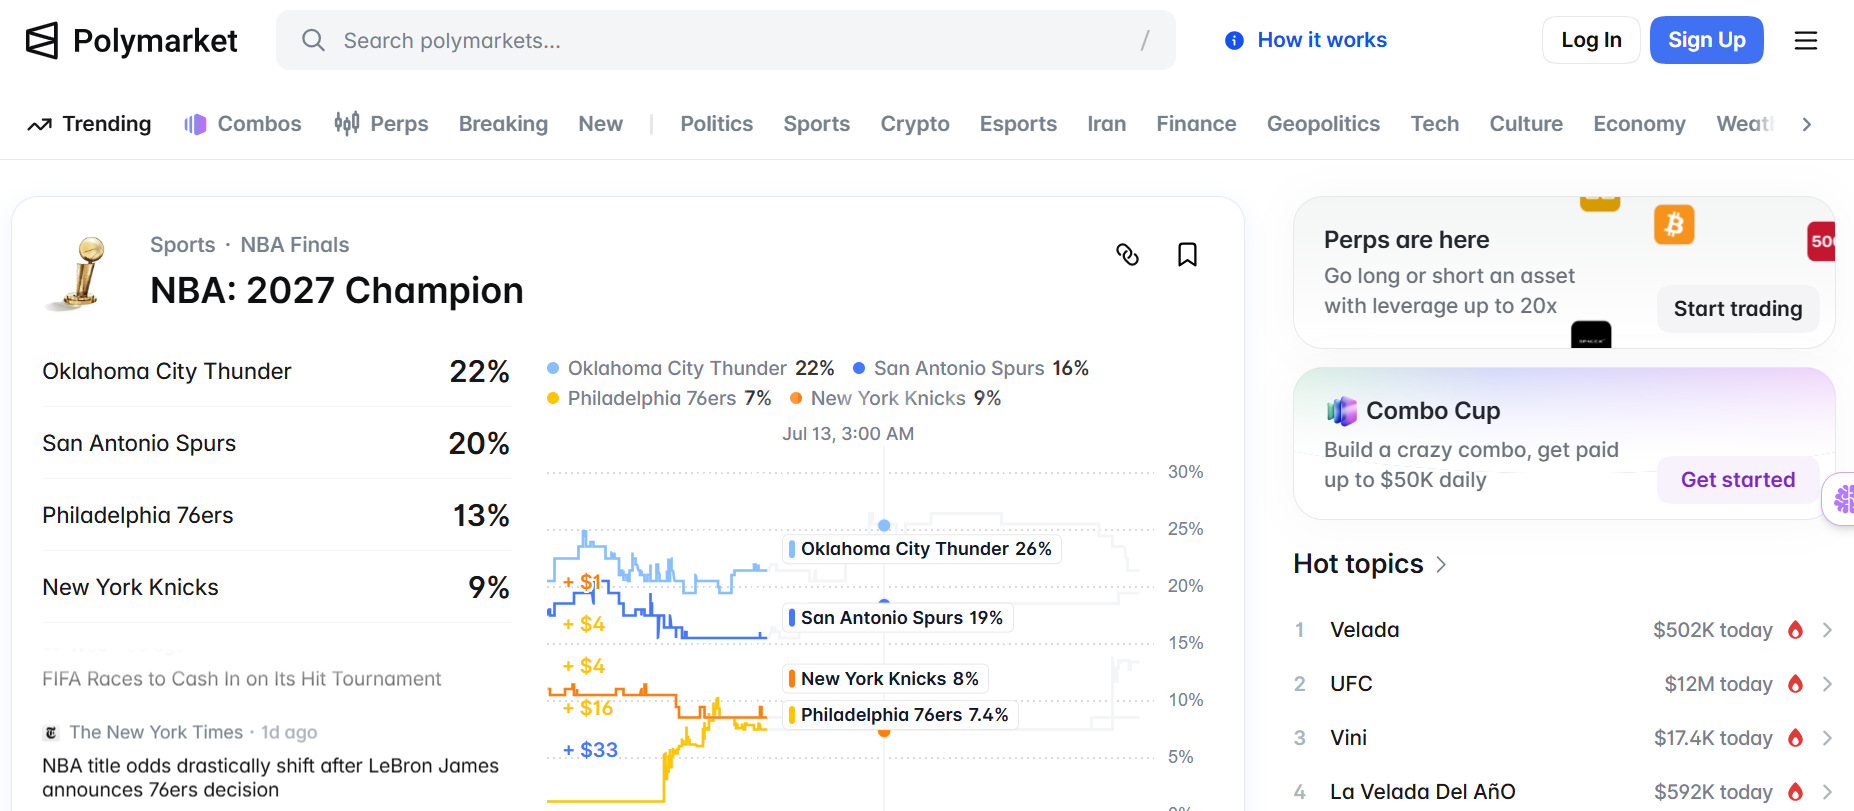Image resolution: width=1854 pixels, height=811 pixels.
Task: Click the Bitcoin icon on Perps card
Action: coord(1674,224)
